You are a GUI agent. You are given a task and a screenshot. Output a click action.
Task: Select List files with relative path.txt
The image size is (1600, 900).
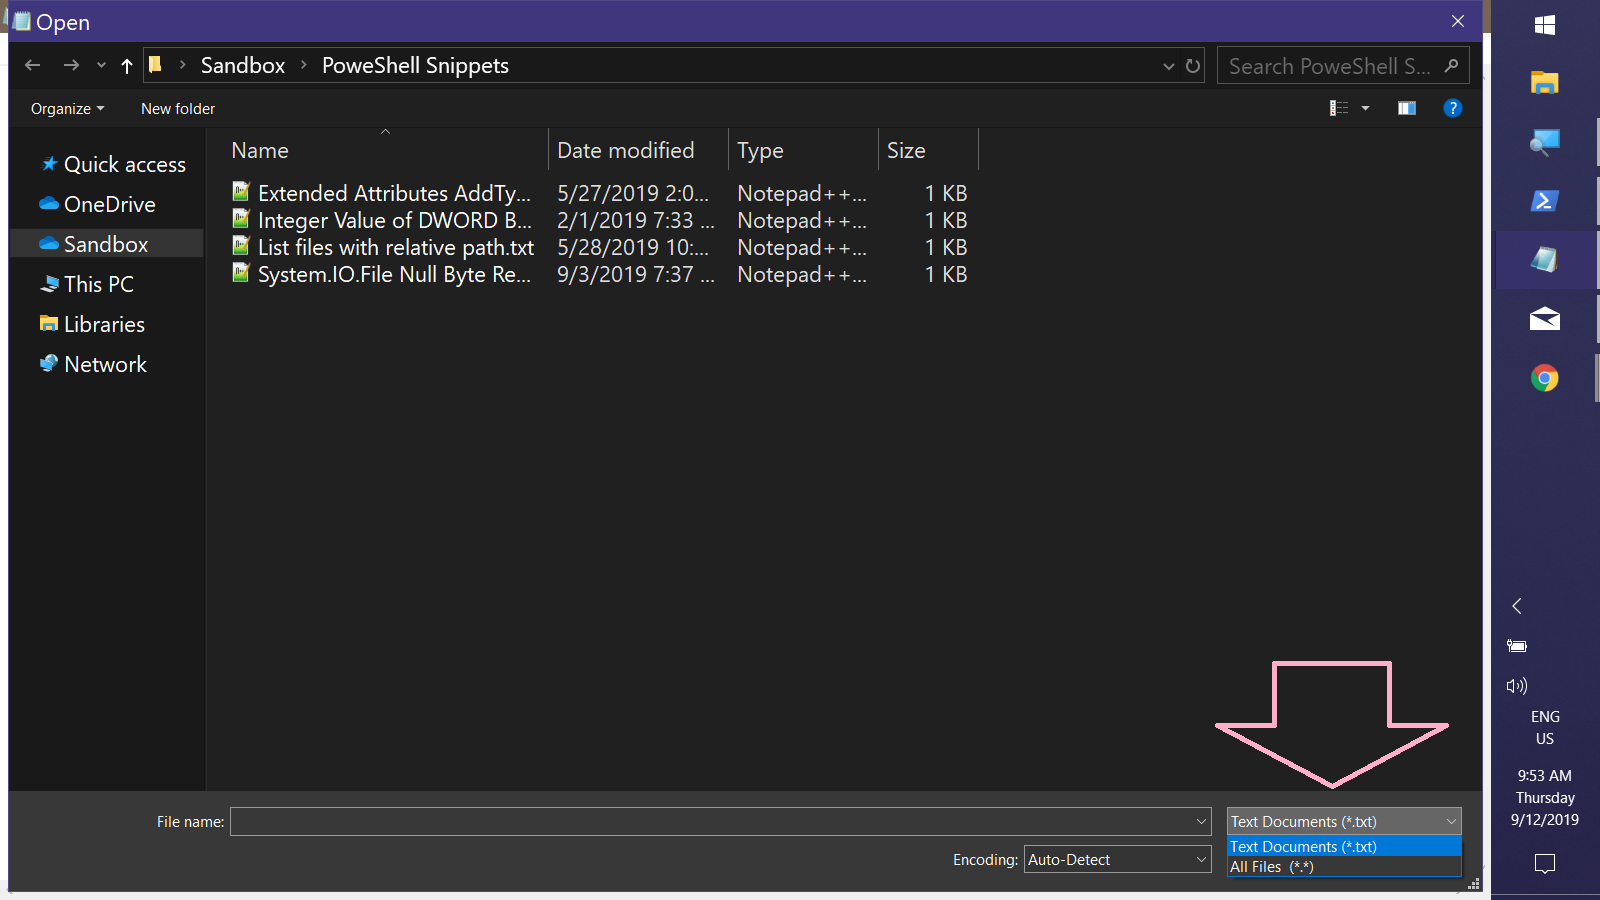pyautogui.click(x=396, y=247)
